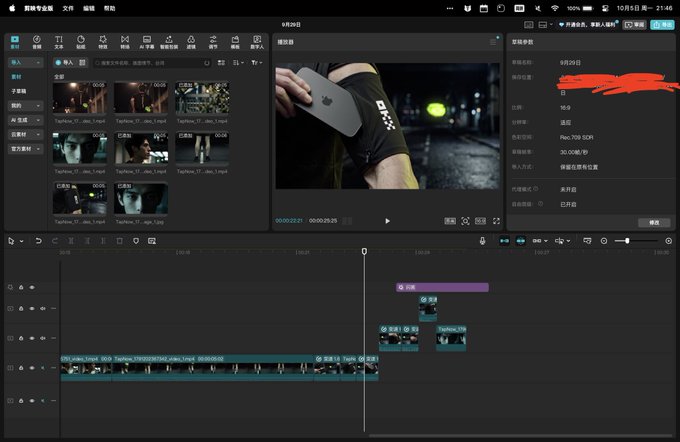Hide the main video track with eye icon
Image resolution: width=680 pixels, height=442 pixels.
(32, 368)
